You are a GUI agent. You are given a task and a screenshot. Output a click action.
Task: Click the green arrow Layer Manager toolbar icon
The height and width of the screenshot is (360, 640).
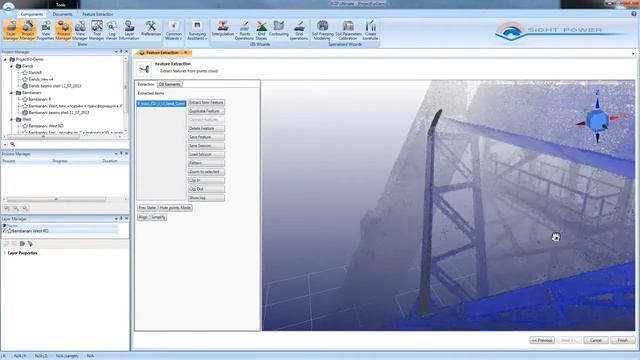[x=30, y=244]
